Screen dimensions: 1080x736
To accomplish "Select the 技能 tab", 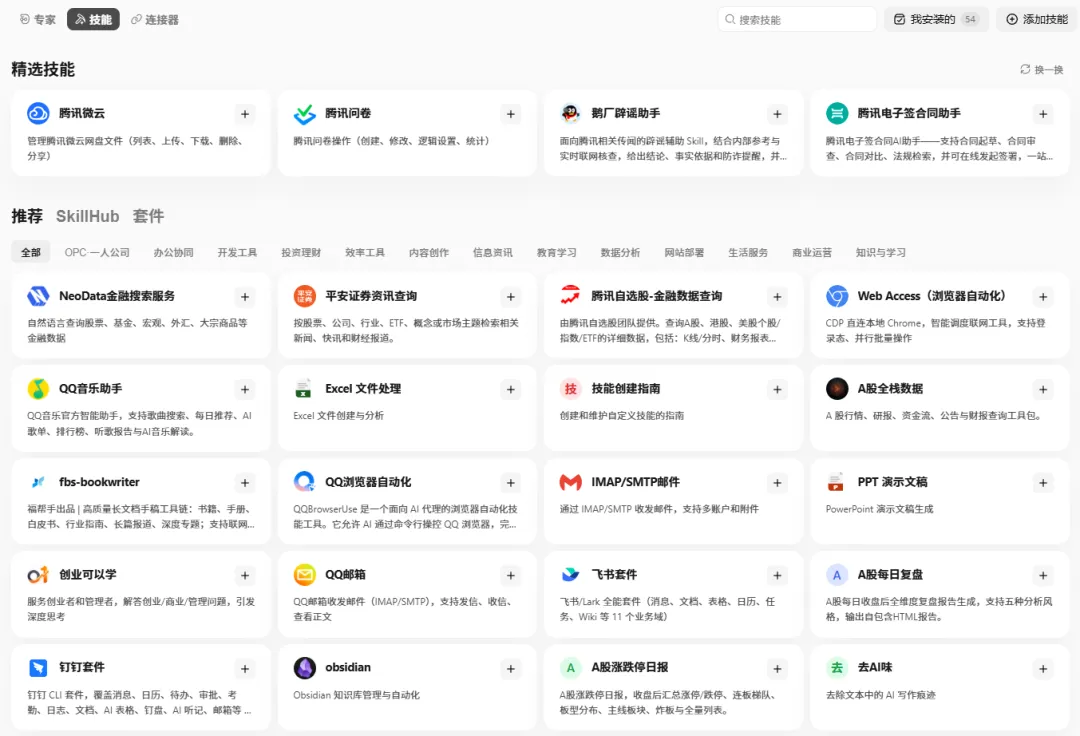I will click(x=93, y=19).
